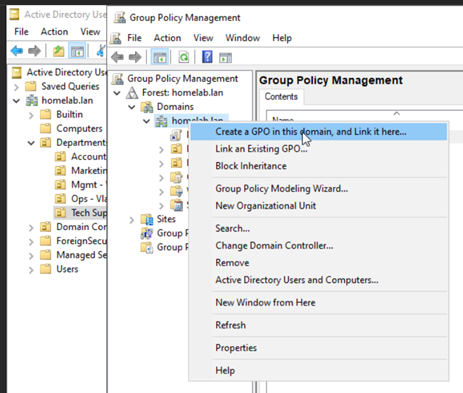
Task: Collapse Domains node in GPM tree
Action: [x=132, y=107]
